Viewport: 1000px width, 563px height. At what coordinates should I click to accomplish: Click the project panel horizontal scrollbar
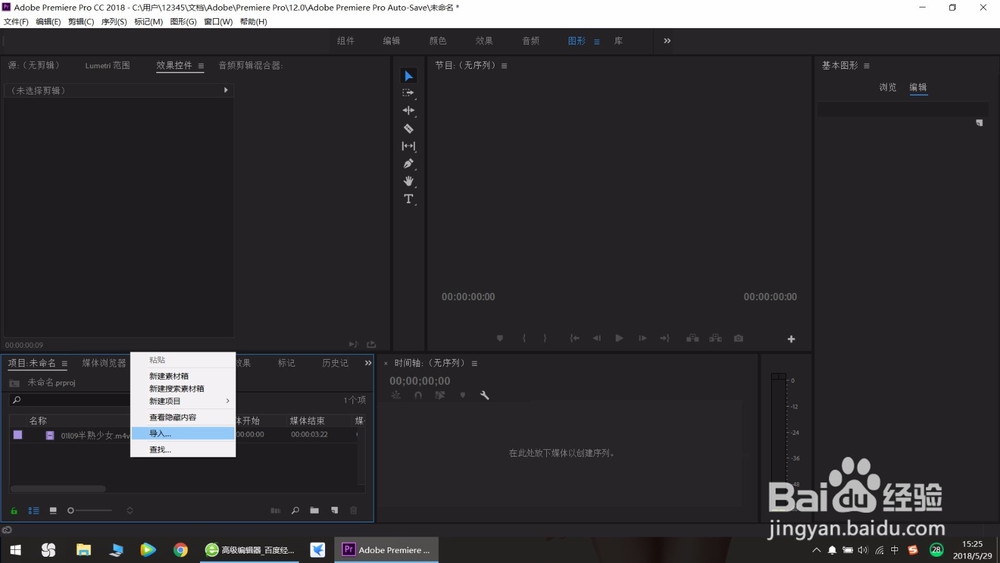pyautogui.click(x=58, y=489)
